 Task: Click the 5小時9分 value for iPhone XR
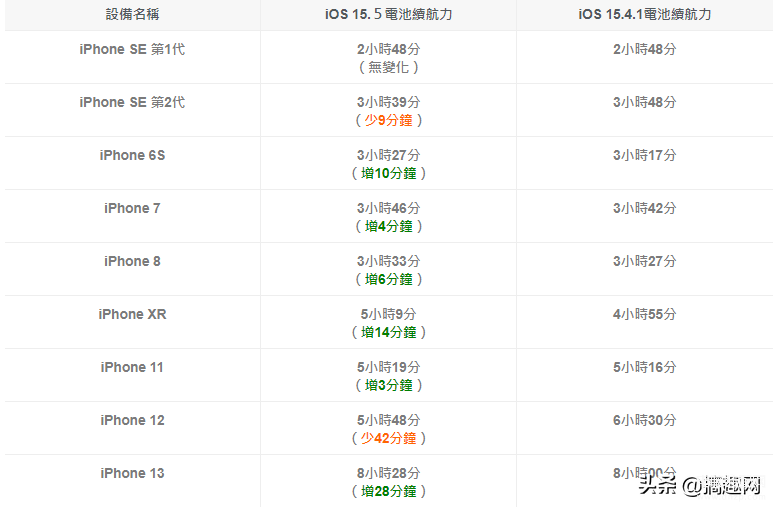[388, 314]
